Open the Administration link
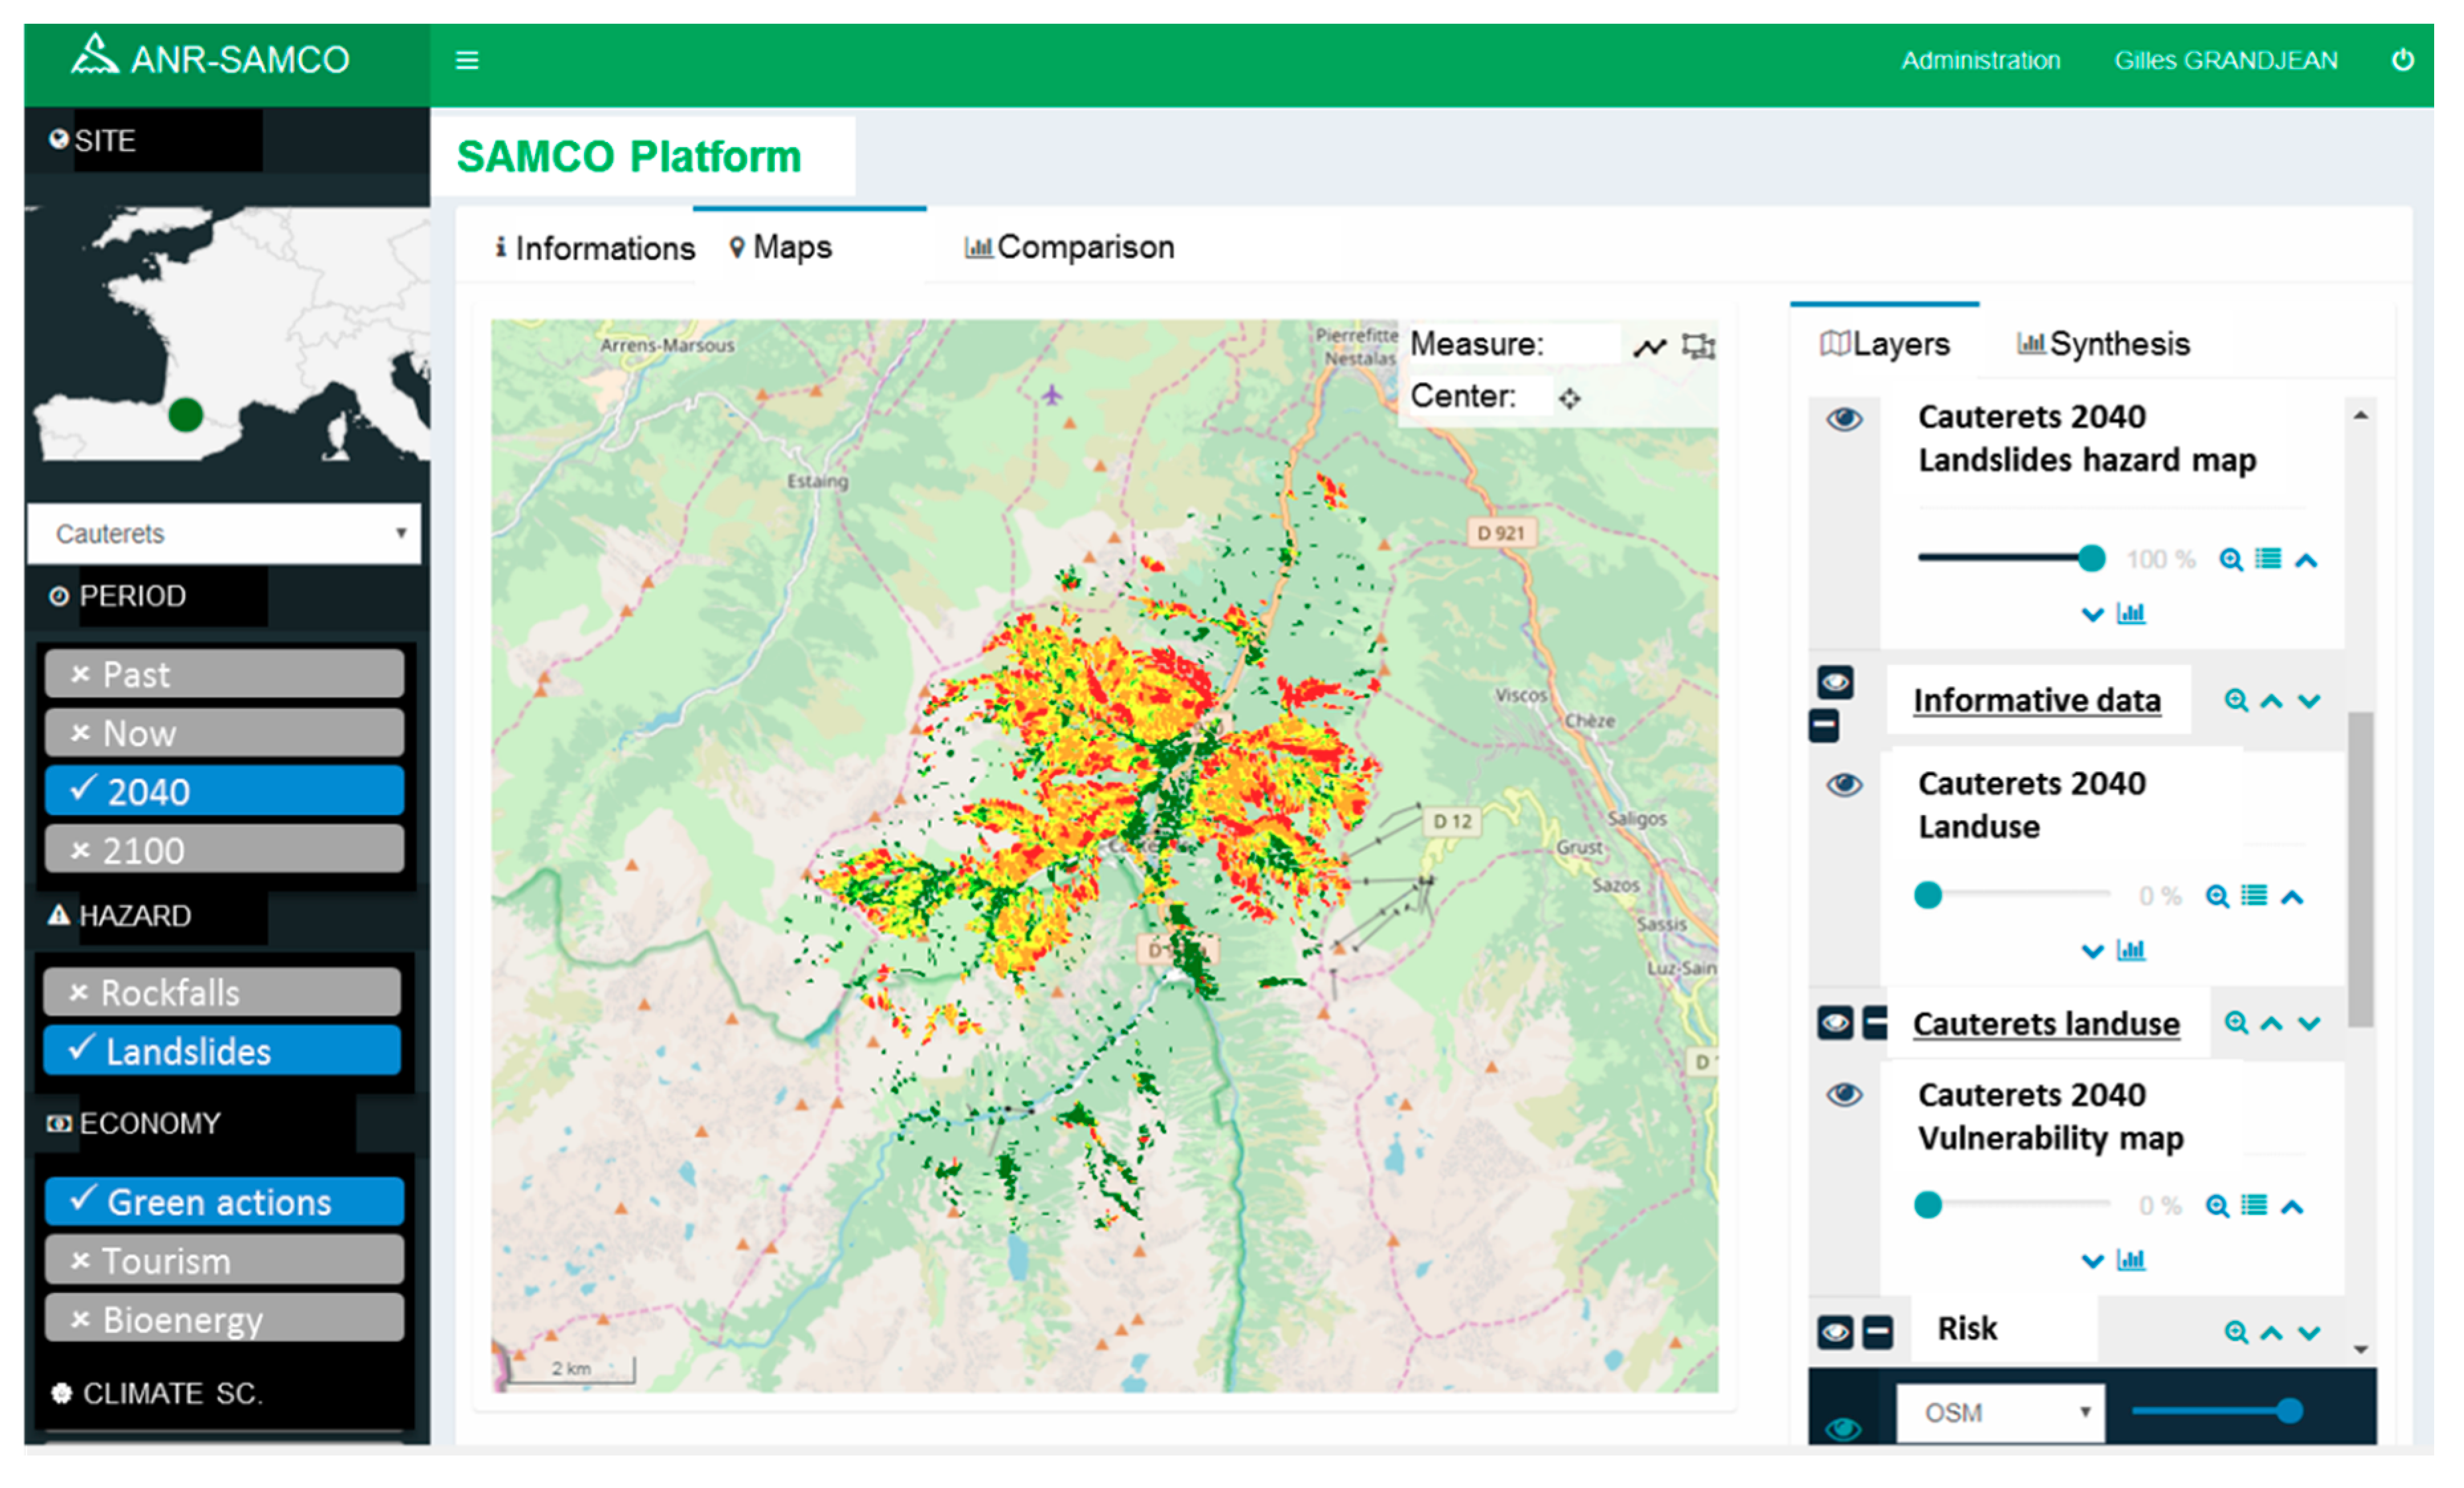Viewport: 2464px width, 1488px height. [x=1980, y=60]
